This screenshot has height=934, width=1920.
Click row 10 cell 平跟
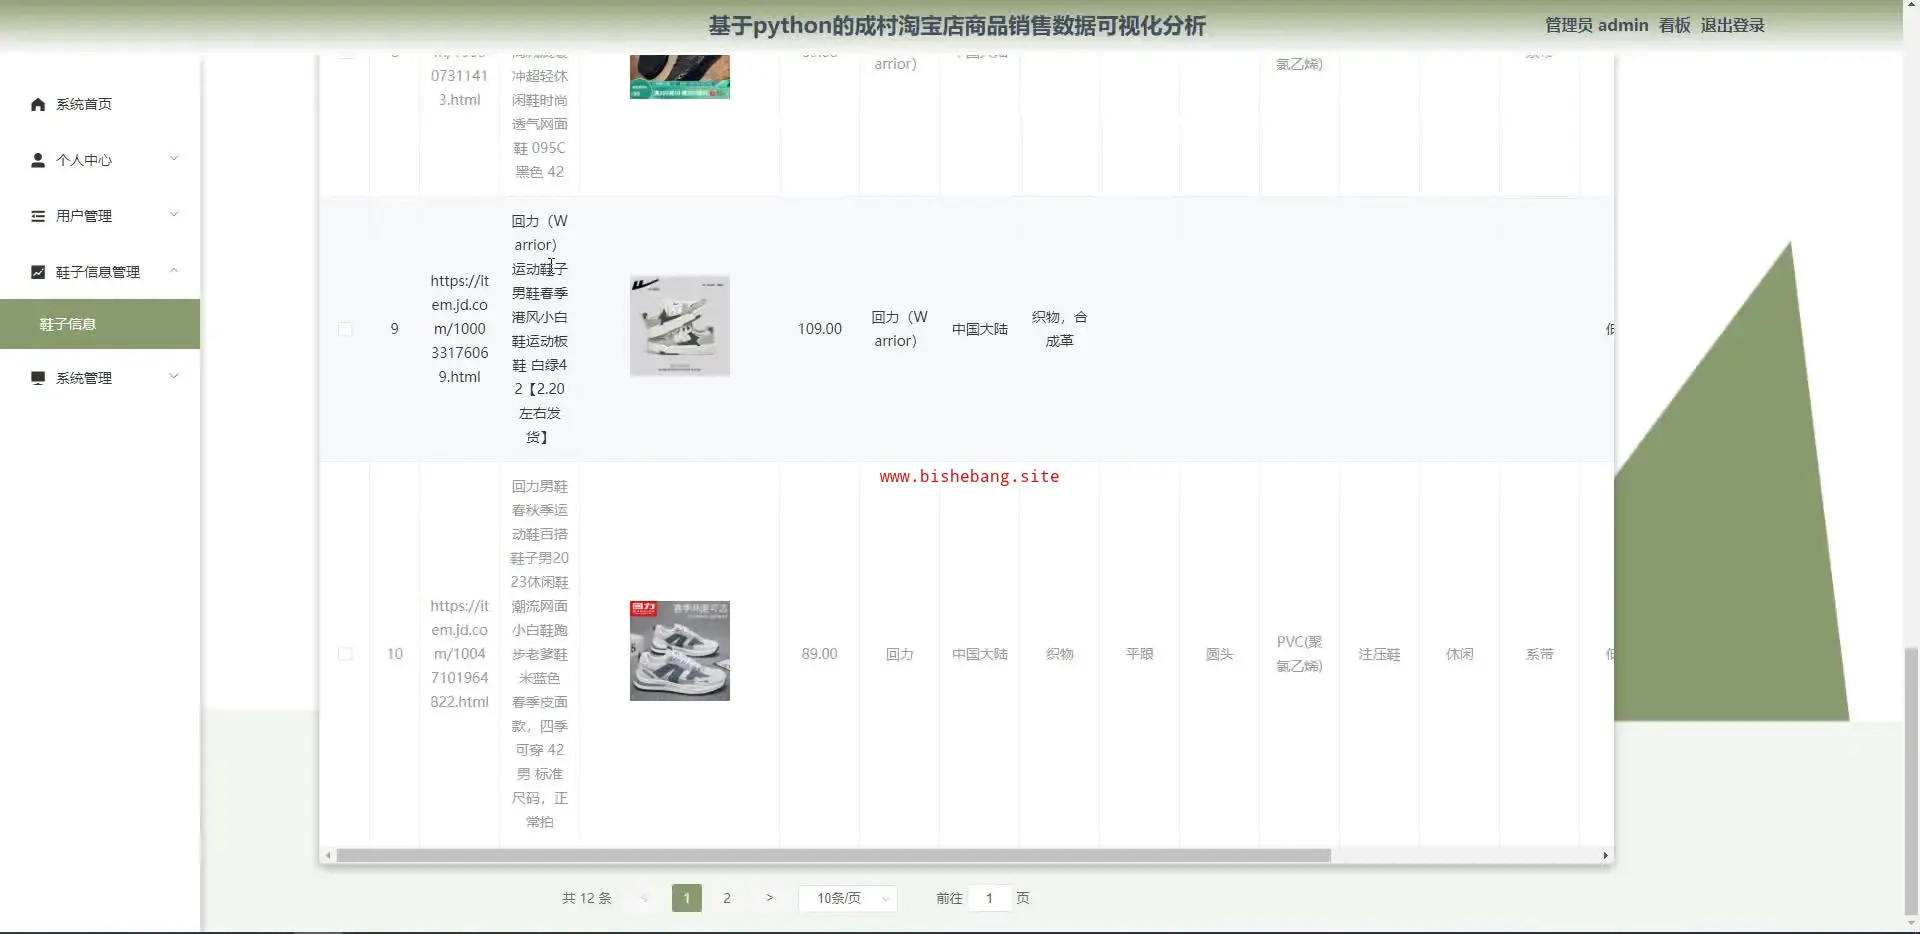1140,654
